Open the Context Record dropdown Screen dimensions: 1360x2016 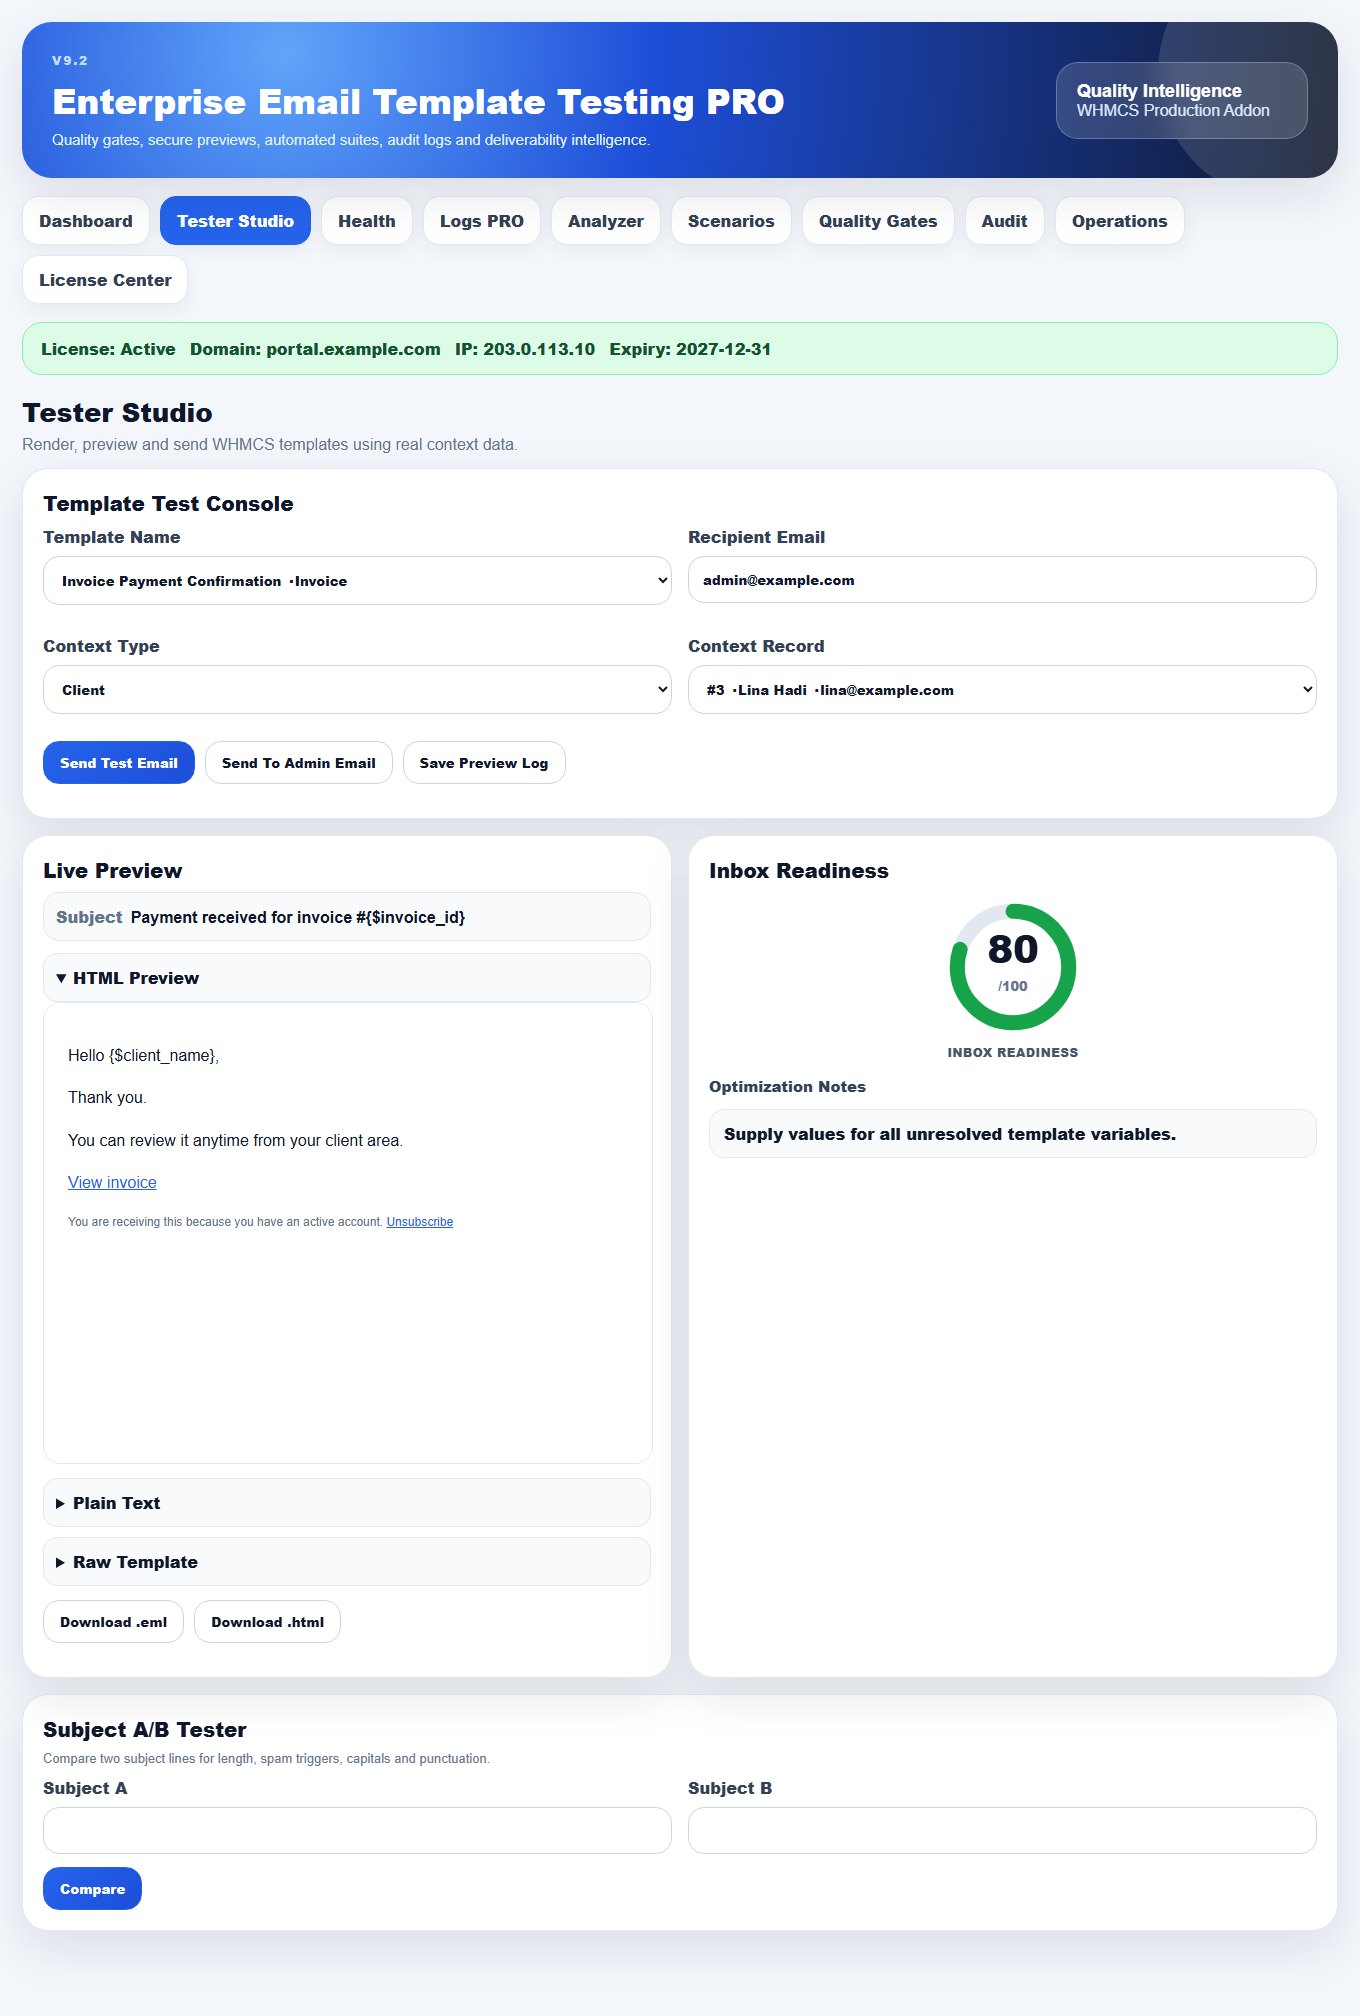click(x=1002, y=690)
